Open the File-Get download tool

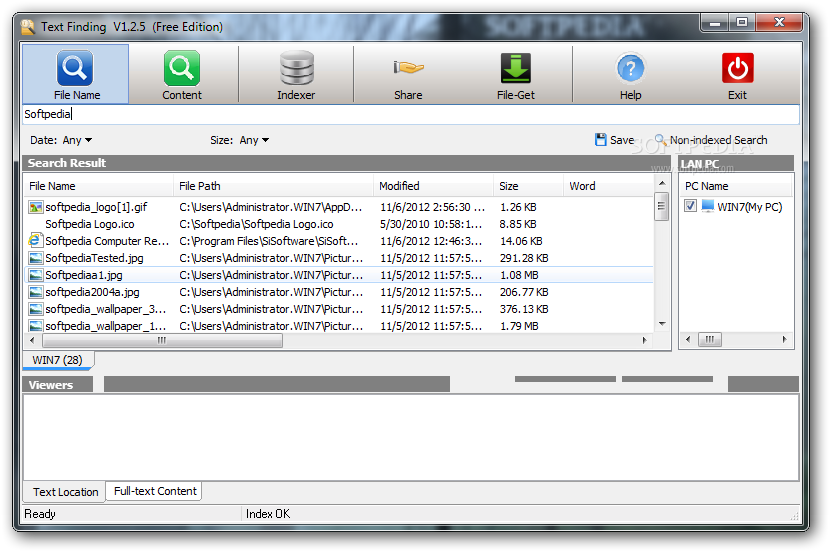[516, 68]
